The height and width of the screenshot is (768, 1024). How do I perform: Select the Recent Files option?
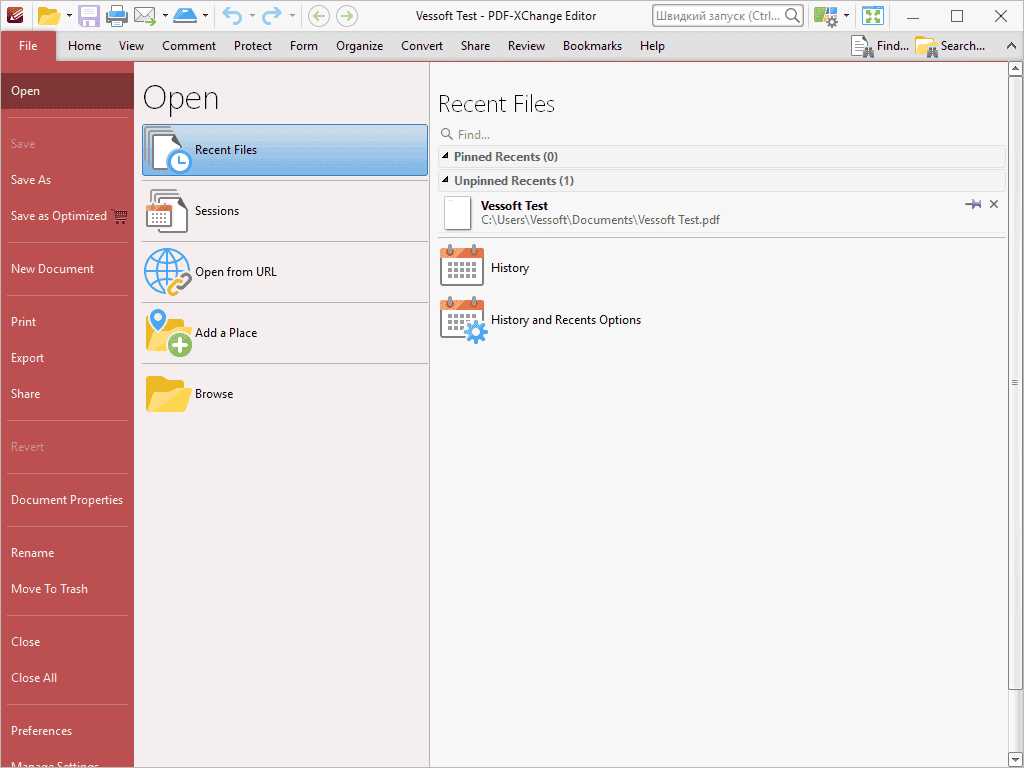pos(285,150)
